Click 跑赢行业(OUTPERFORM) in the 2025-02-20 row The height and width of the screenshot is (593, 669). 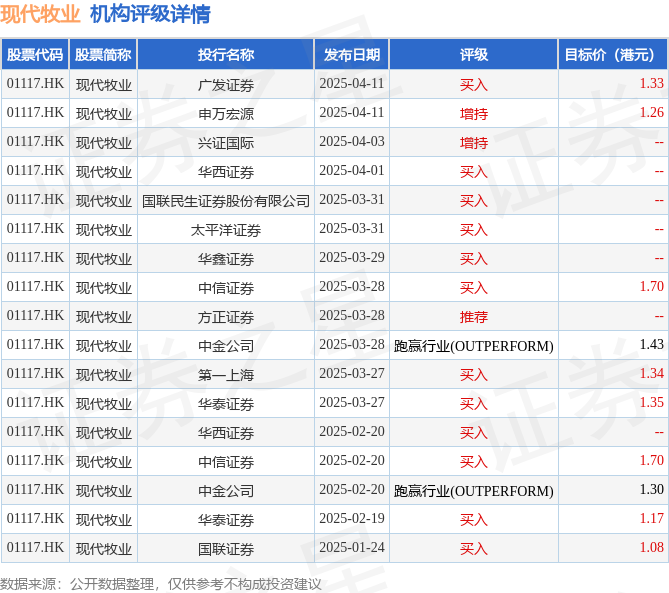pos(474,491)
